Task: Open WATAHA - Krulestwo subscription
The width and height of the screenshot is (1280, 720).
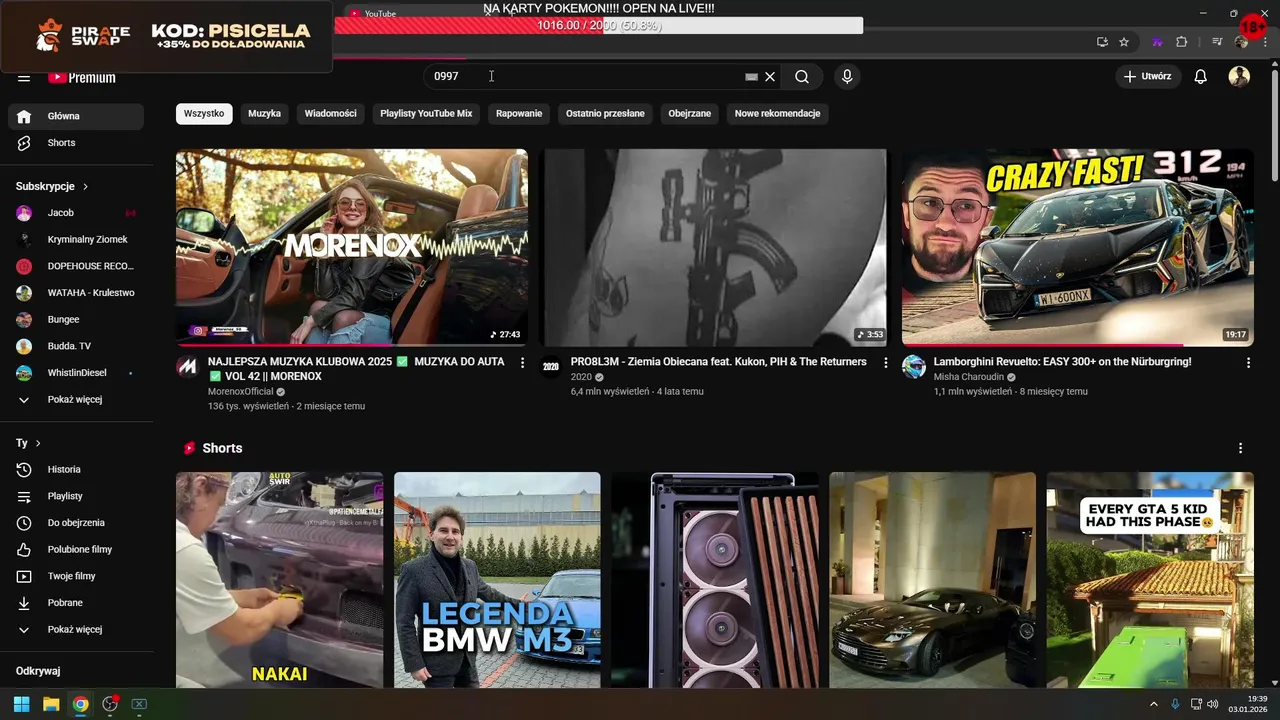Action: pyautogui.click(x=76, y=293)
